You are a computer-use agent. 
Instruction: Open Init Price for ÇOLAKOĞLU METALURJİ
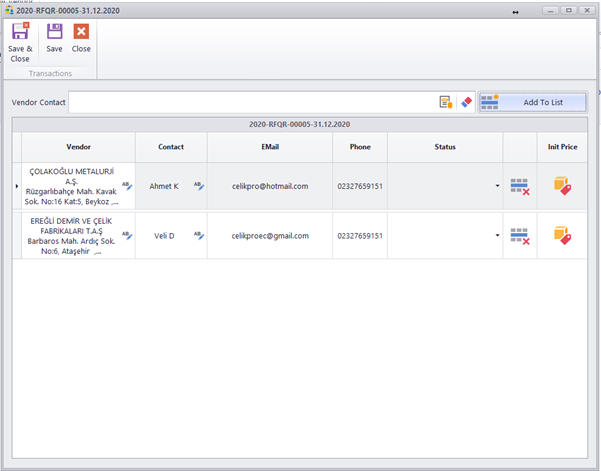point(561,186)
